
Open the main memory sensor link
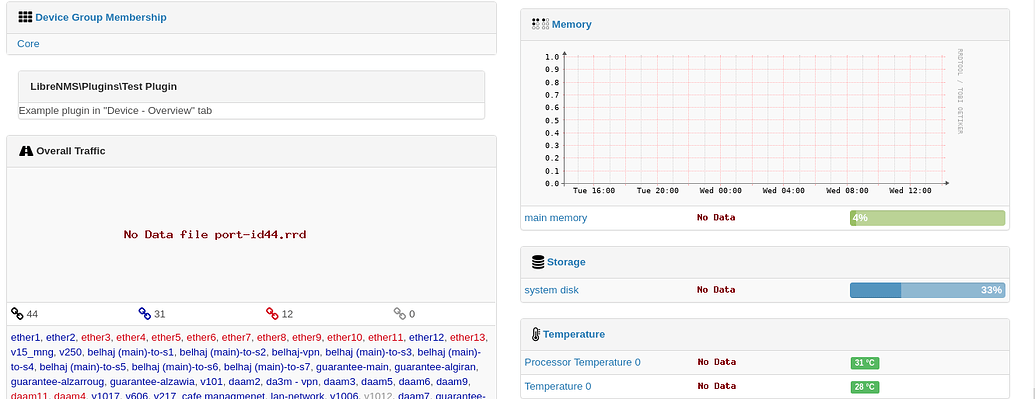click(x=556, y=217)
